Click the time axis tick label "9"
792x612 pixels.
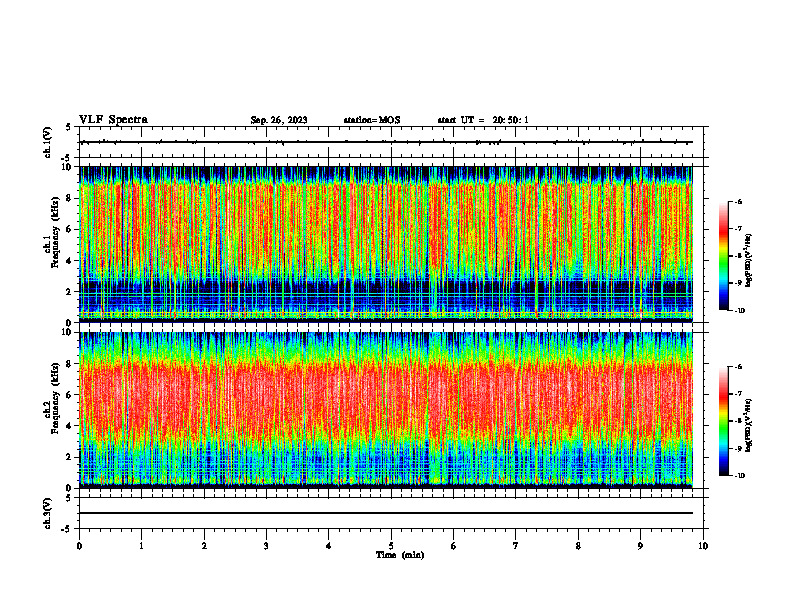(x=640, y=546)
